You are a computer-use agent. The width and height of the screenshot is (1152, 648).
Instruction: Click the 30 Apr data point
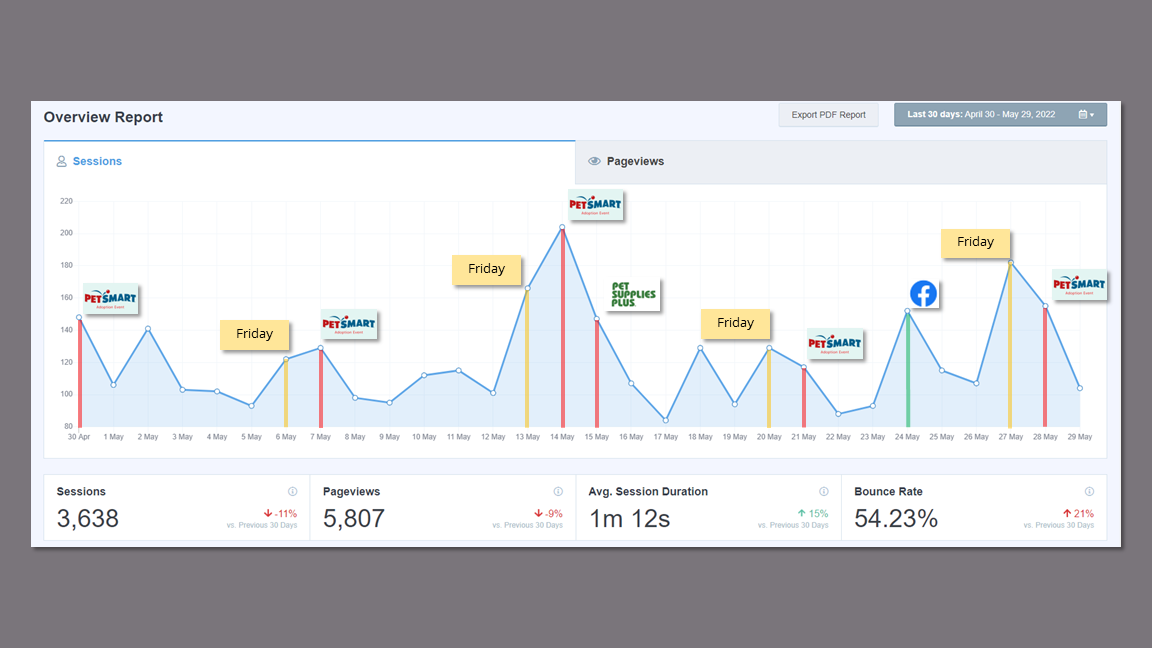click(x=79, y=317)
